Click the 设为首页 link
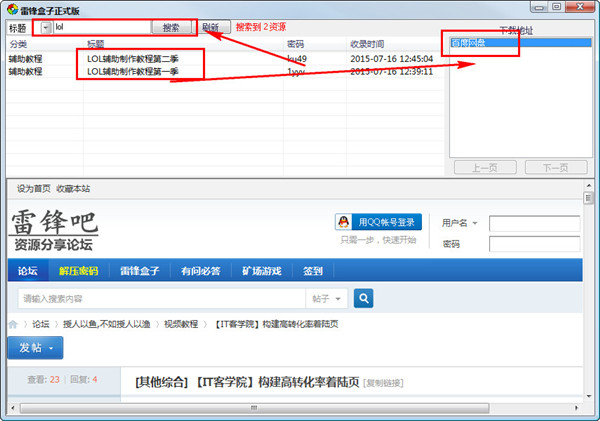 [33, 189]
